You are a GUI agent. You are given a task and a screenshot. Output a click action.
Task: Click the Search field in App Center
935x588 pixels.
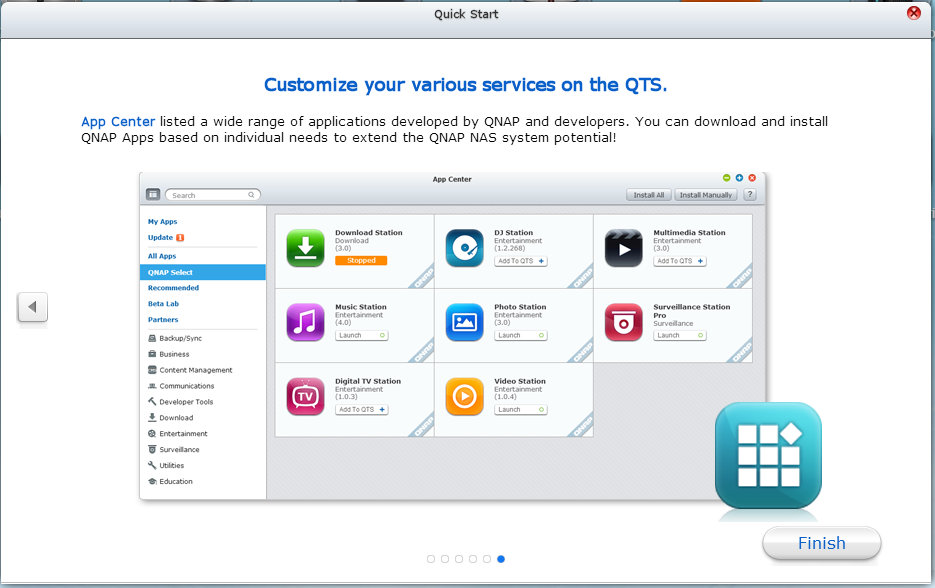point(212,195)
